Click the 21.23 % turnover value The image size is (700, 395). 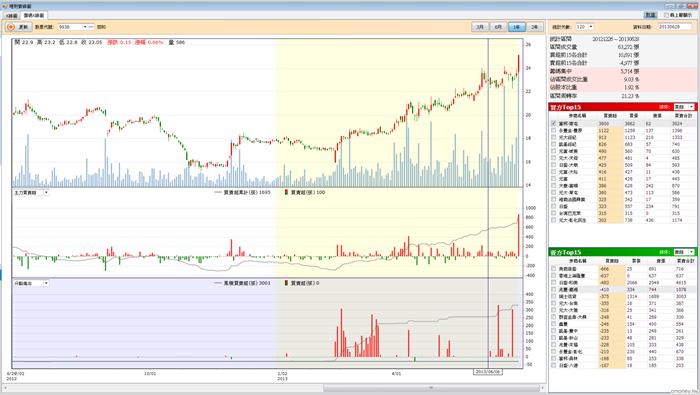coord(630,96)
